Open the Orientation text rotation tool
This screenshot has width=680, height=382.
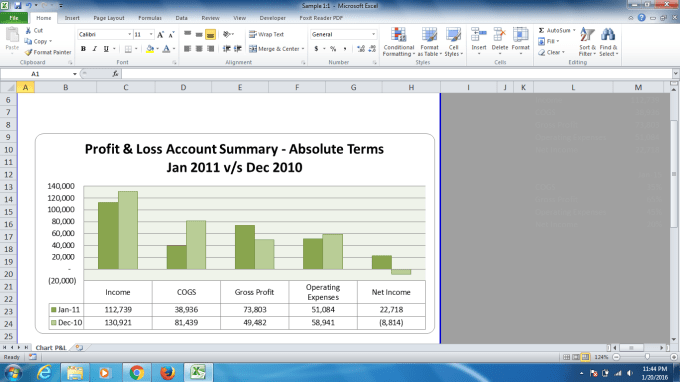(x=227, y=34)
